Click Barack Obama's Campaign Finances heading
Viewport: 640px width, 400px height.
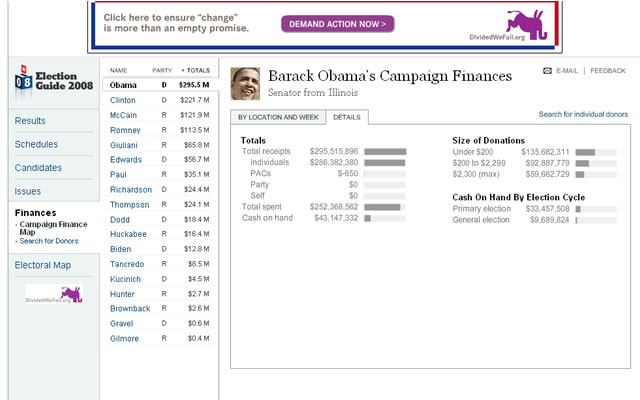[x=390, y=76]
